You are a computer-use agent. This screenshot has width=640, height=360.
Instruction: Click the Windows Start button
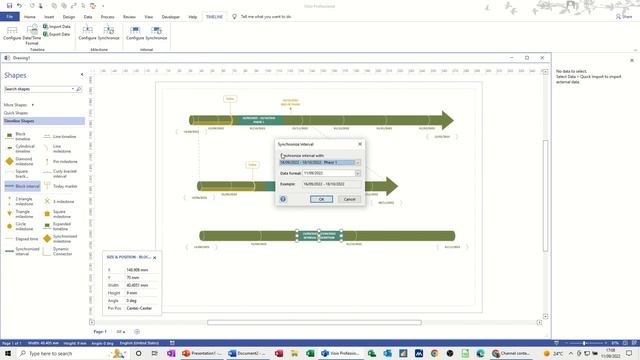click(8, 353)
